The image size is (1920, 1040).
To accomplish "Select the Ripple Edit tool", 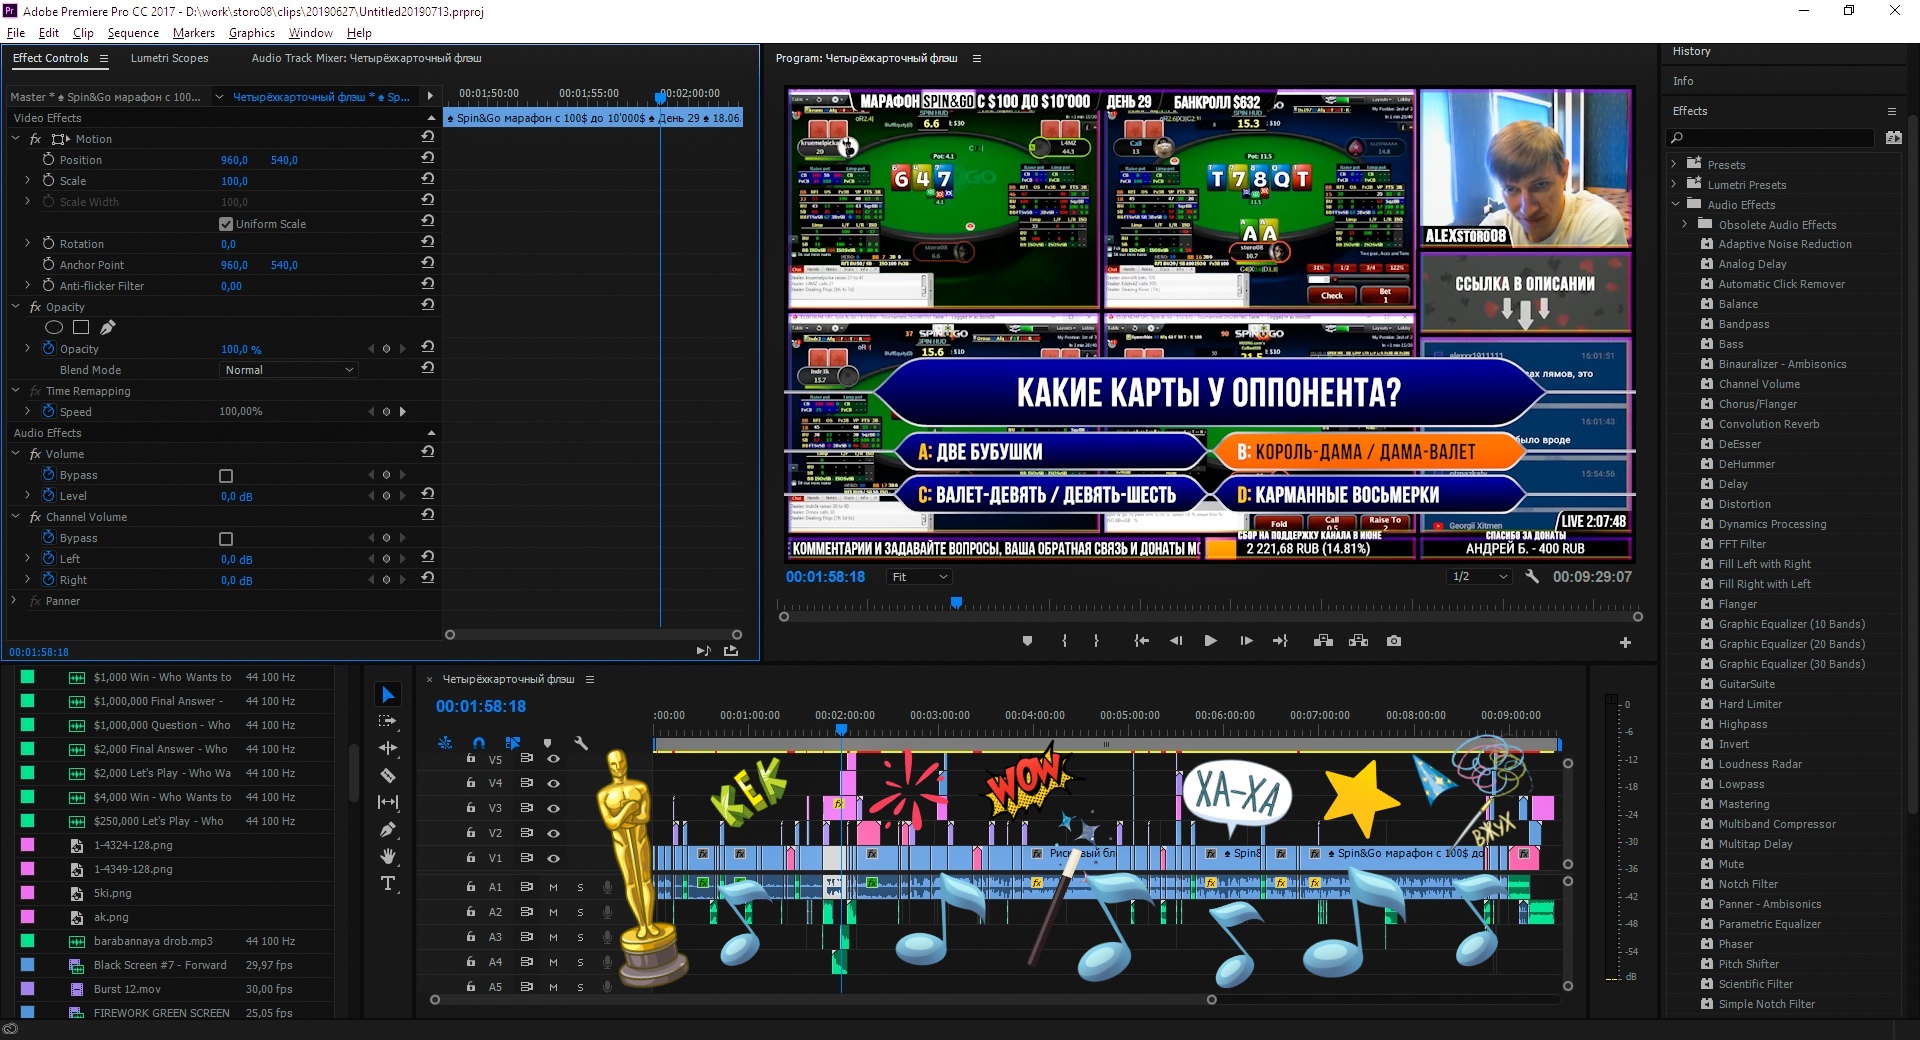I will click(388, 748).
